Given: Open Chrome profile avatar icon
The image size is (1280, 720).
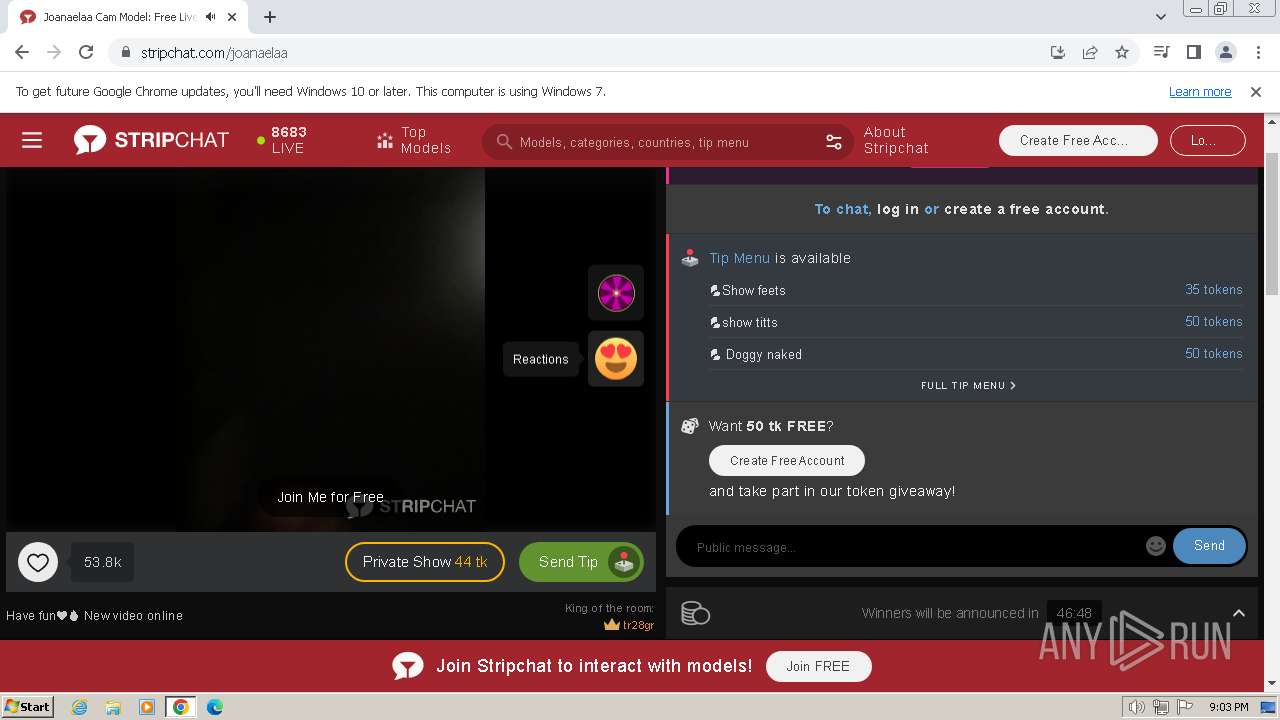Looking at the screenshot, I should click(1225, 52).
